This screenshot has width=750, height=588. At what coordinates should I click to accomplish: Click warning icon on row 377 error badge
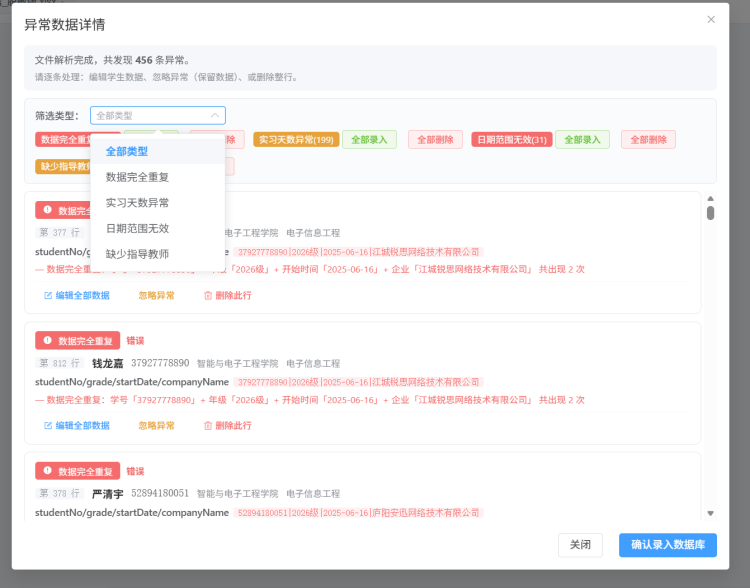click(x=47, y=210)
